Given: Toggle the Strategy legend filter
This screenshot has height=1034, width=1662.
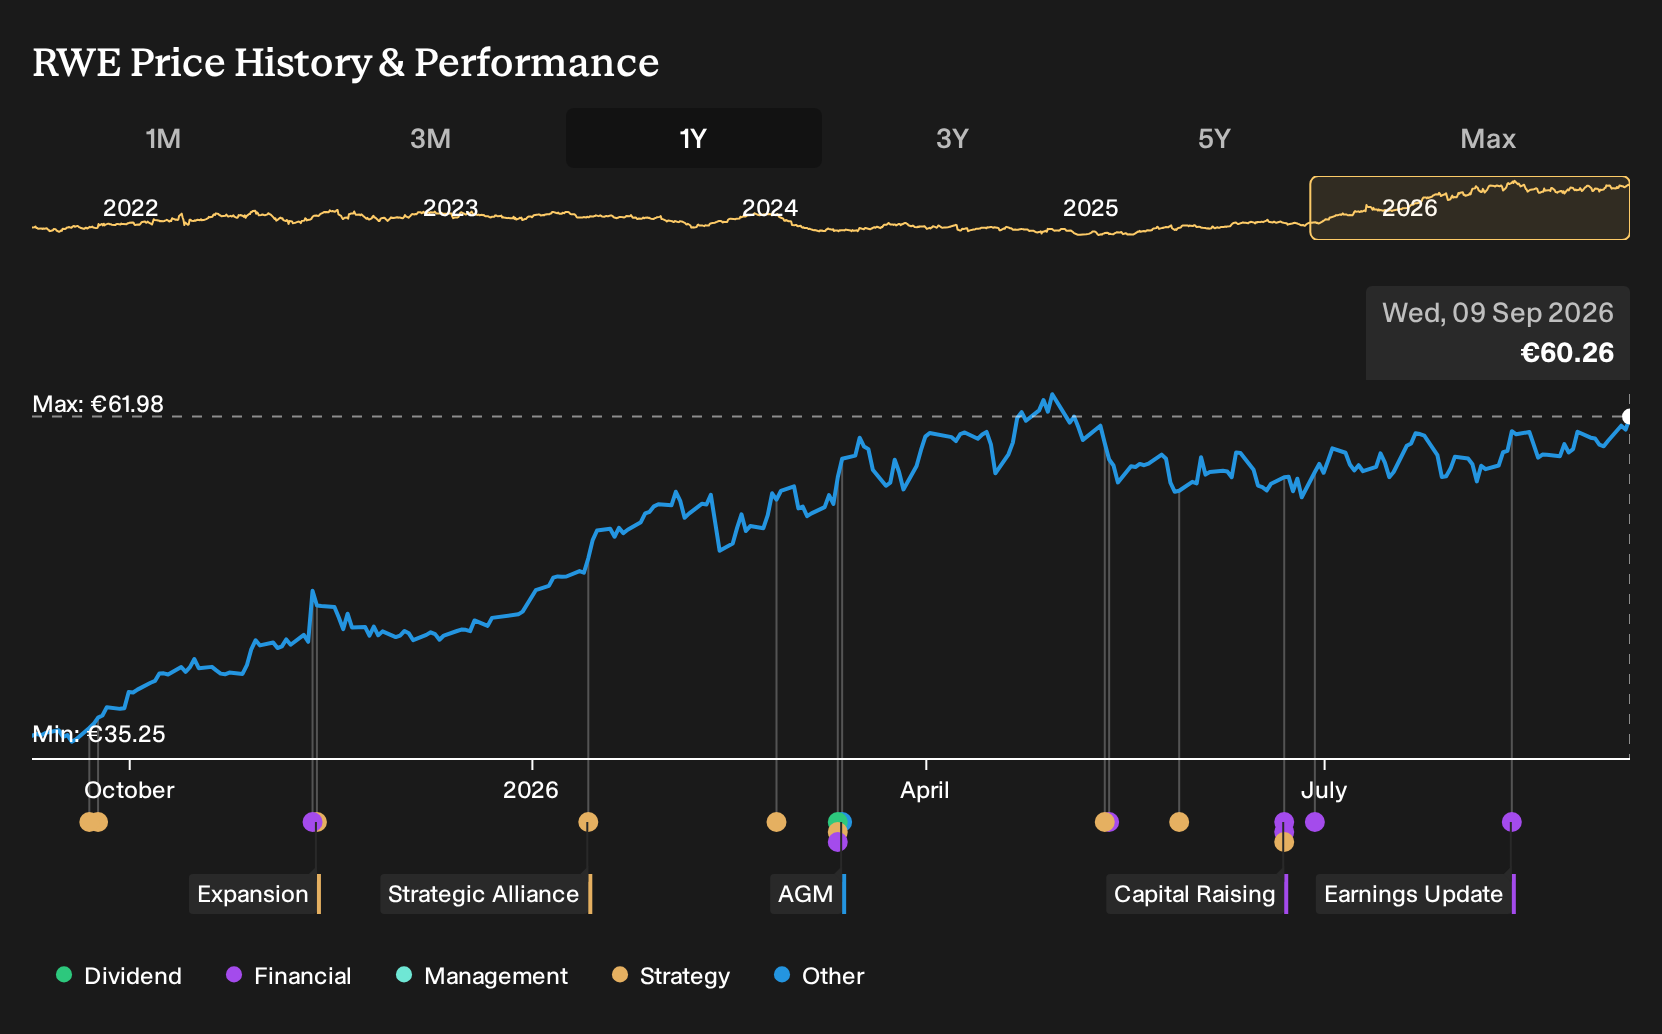Looking at the screenshot, I should point(671,976).
